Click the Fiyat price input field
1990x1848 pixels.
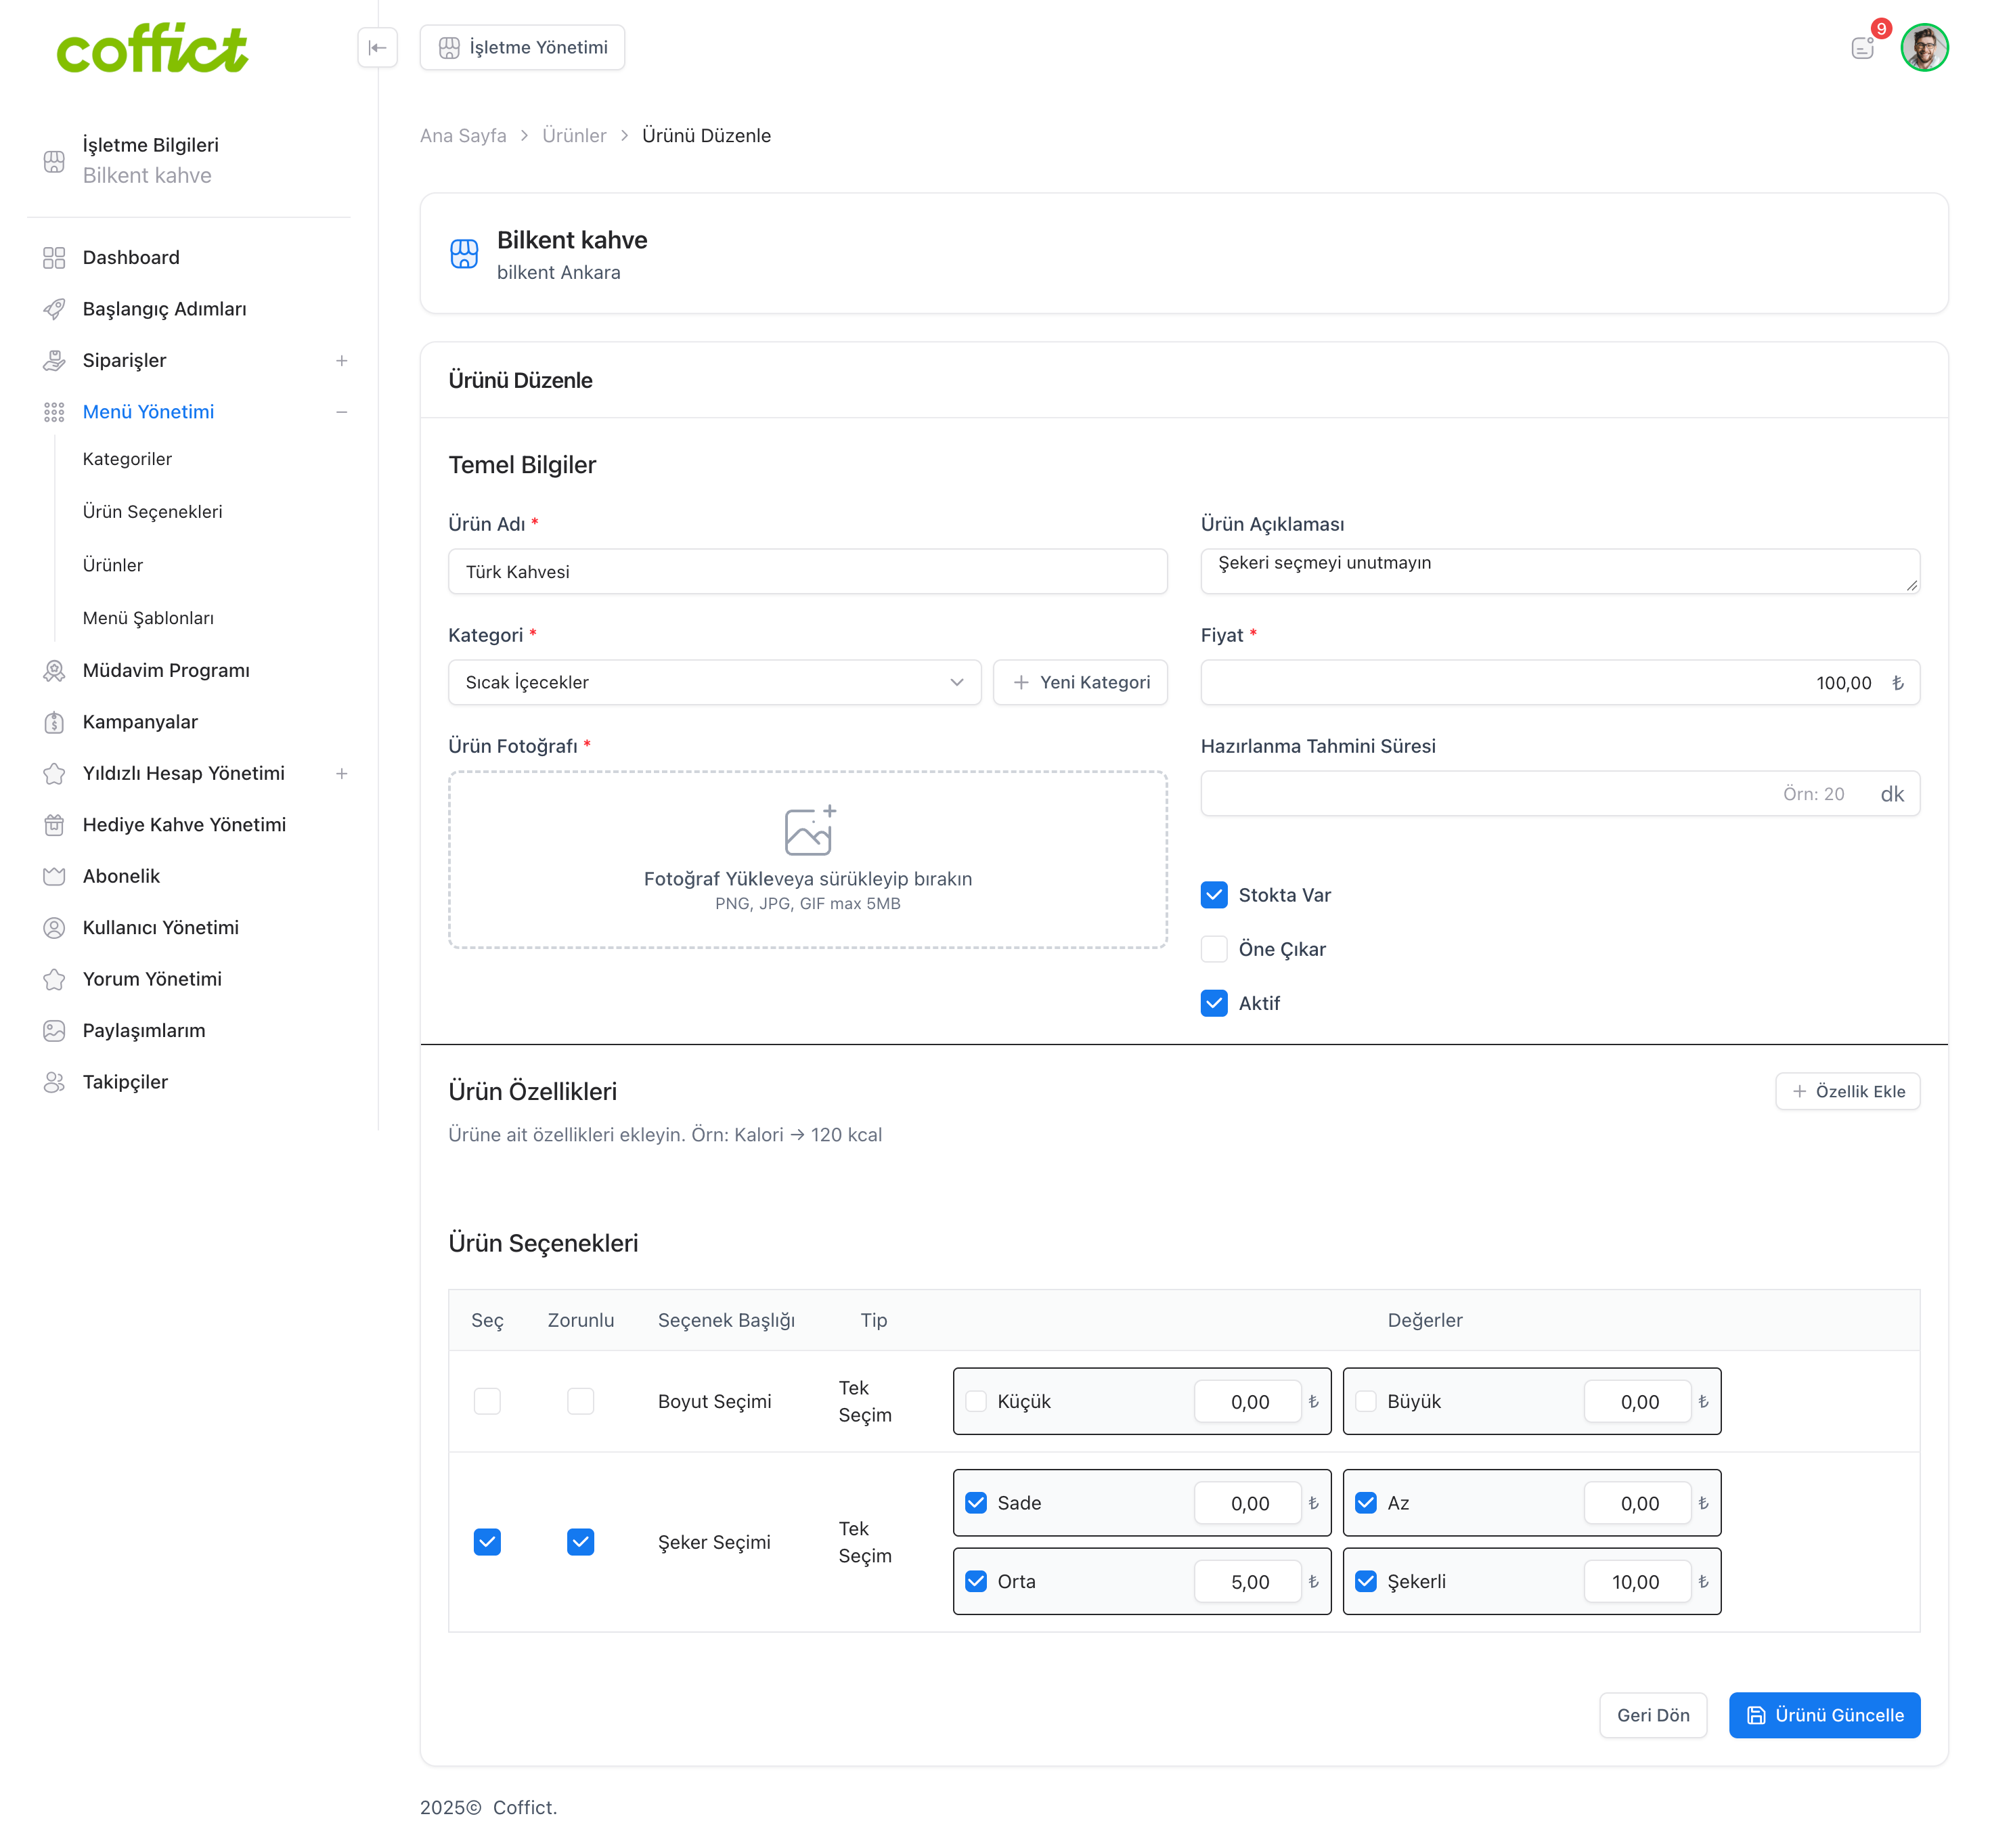1559,682
